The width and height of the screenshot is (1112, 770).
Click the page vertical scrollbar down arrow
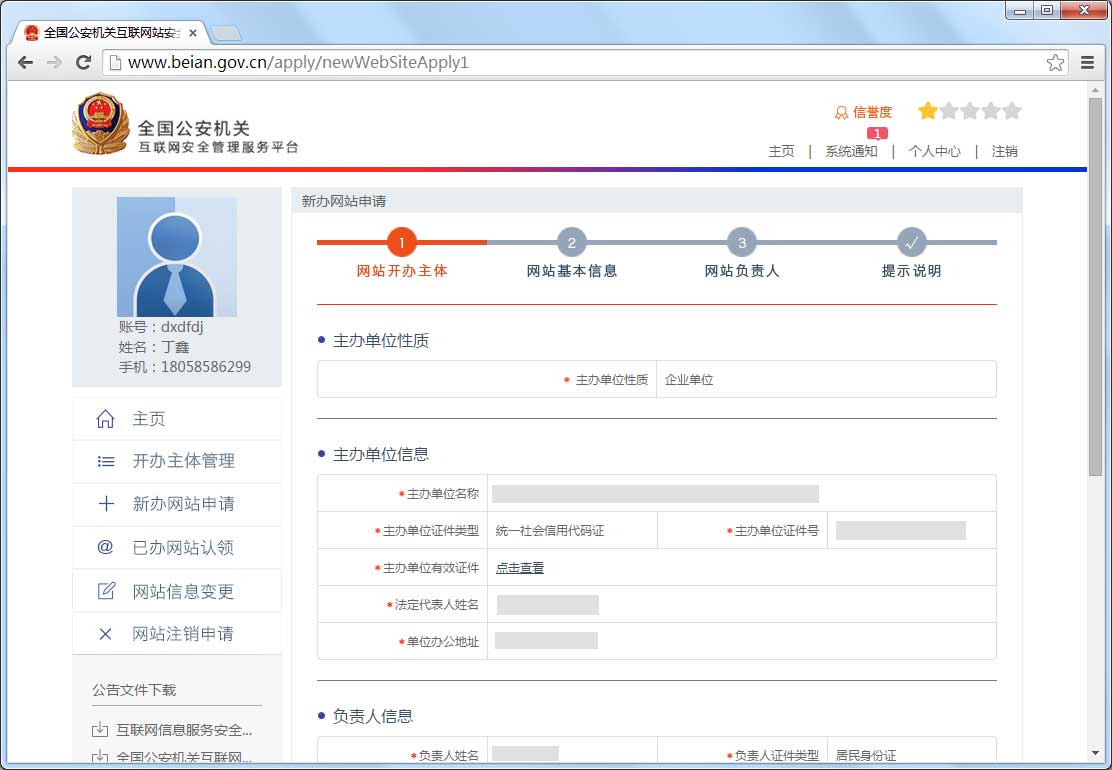tap(1097, 752)
